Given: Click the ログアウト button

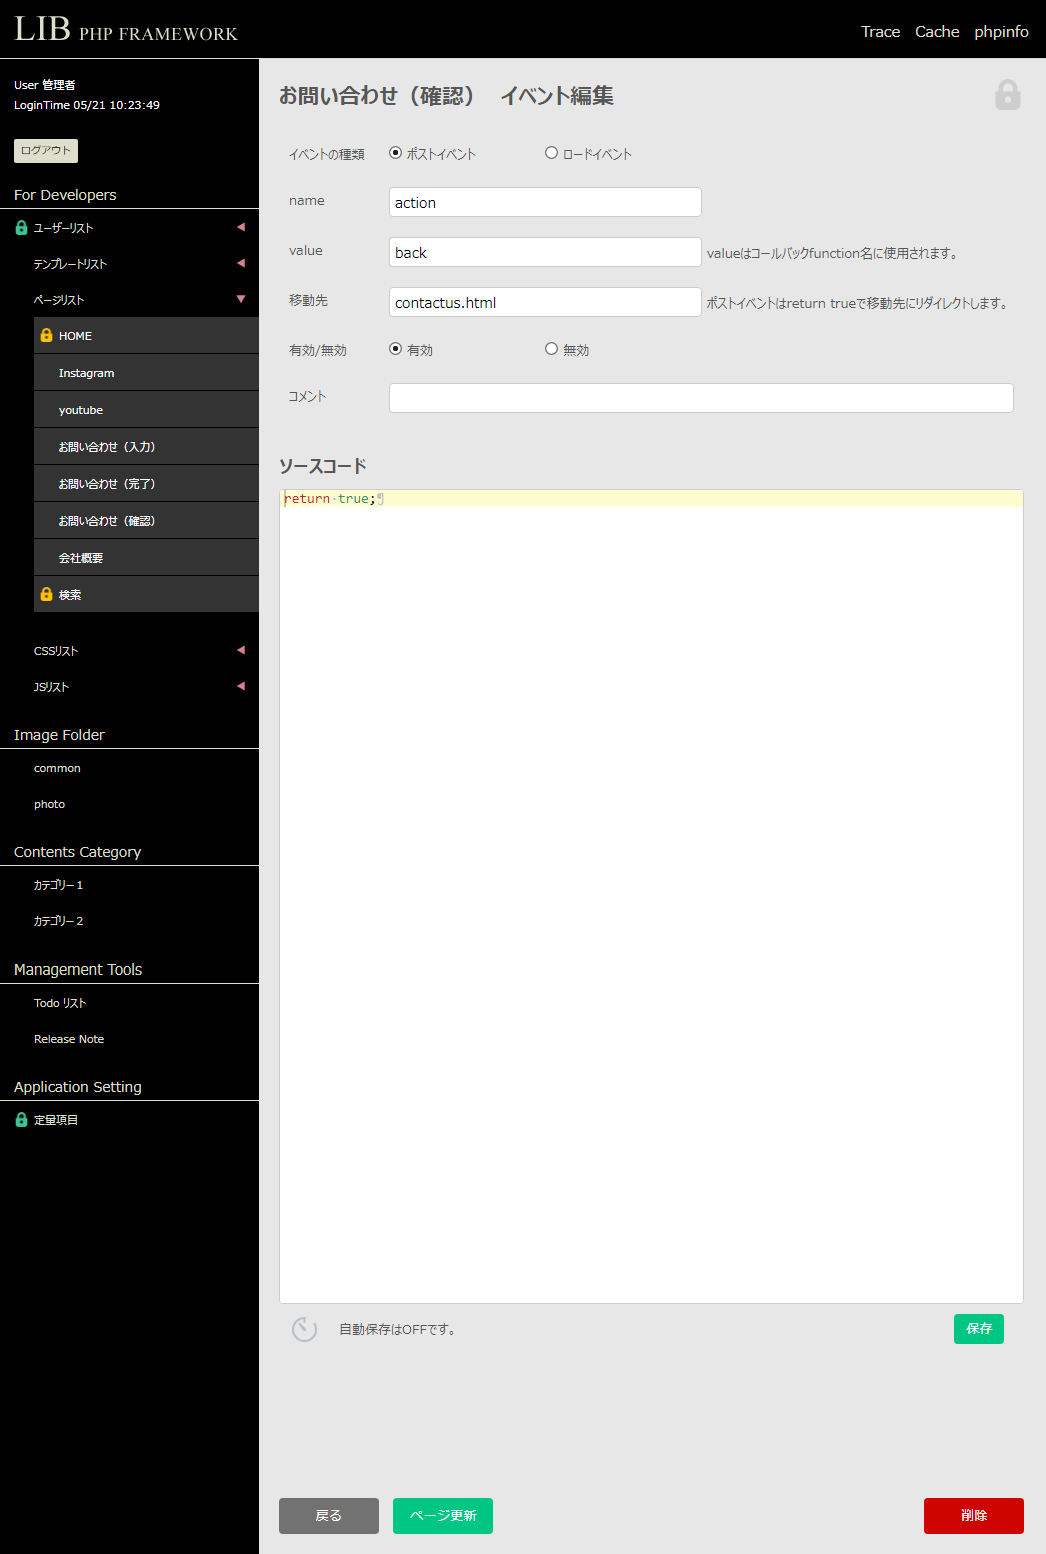Looking at the screenshot, I should (46, 151).
